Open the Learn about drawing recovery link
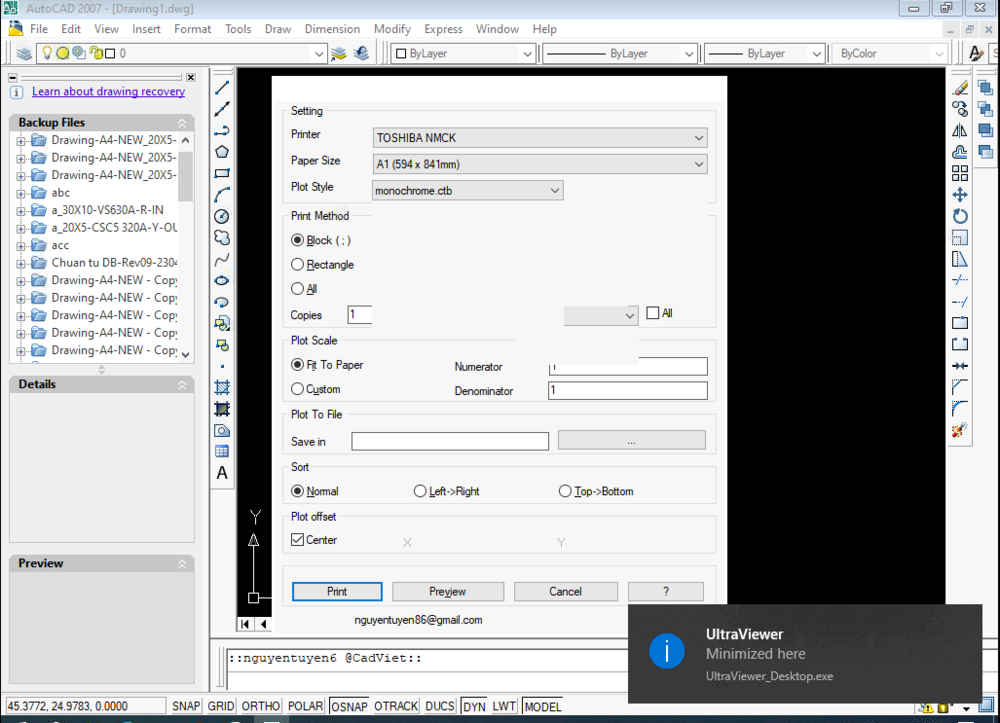Screen dimensions: 1000x723 click(108, 91)
